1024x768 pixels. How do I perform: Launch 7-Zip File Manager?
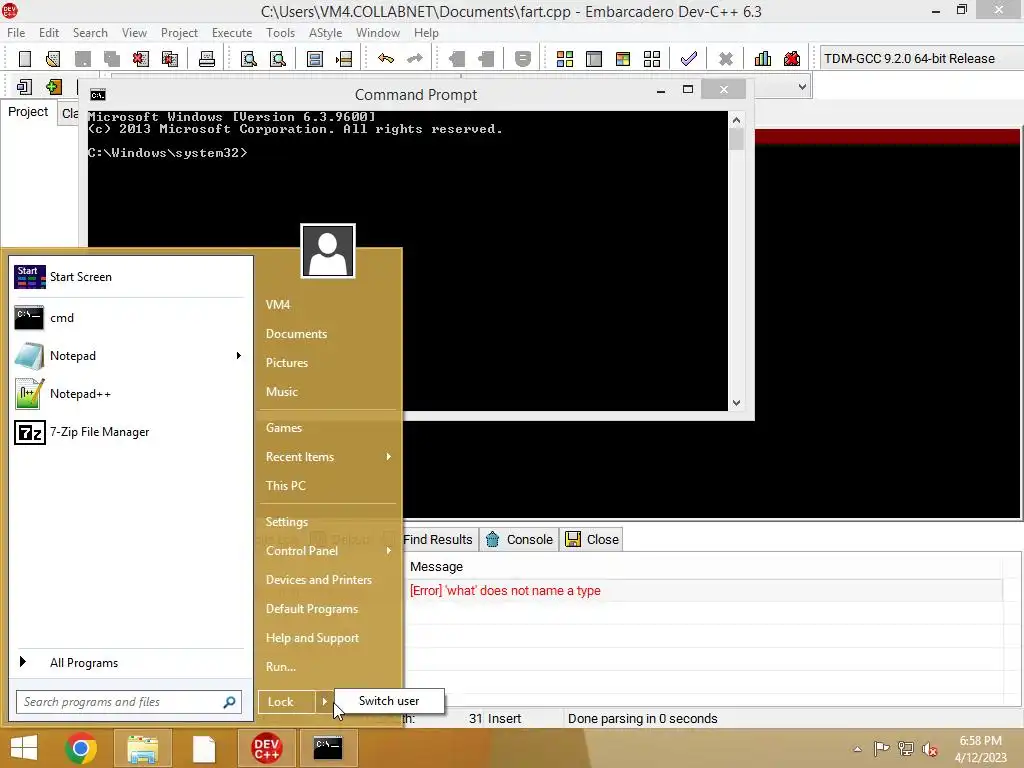pos(129,432)
